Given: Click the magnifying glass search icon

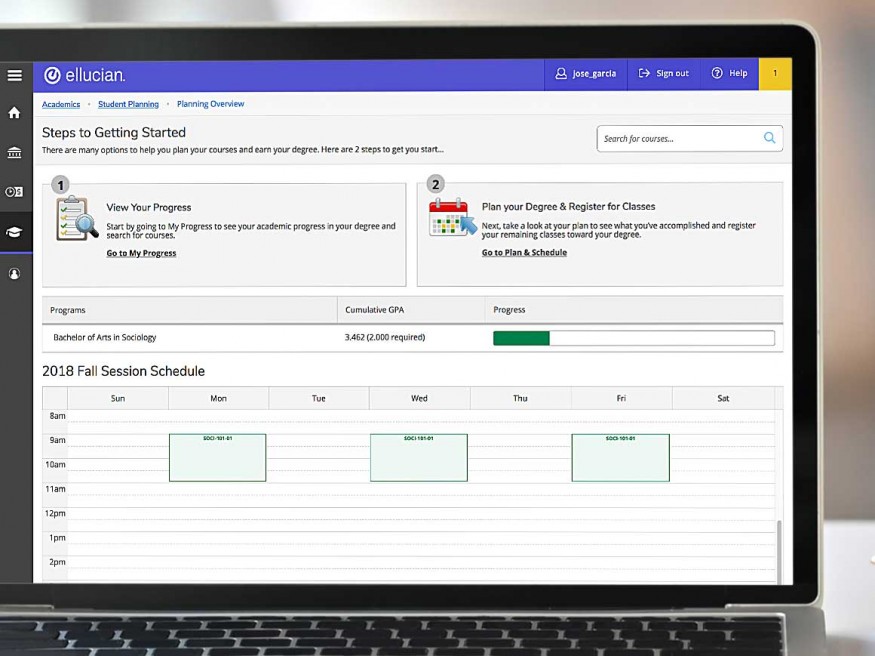Looking at the screenshot, I should click(769, 138).
